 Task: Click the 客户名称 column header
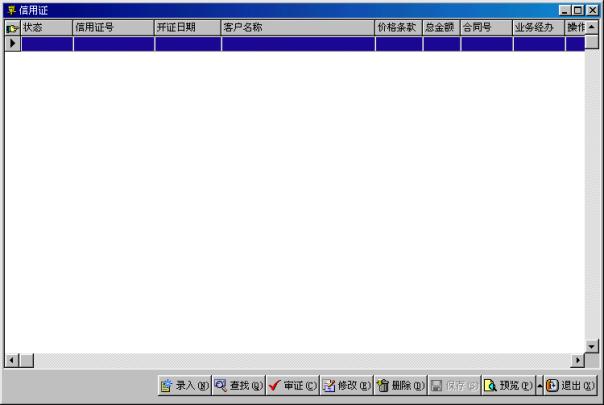(x=298, y=28)
